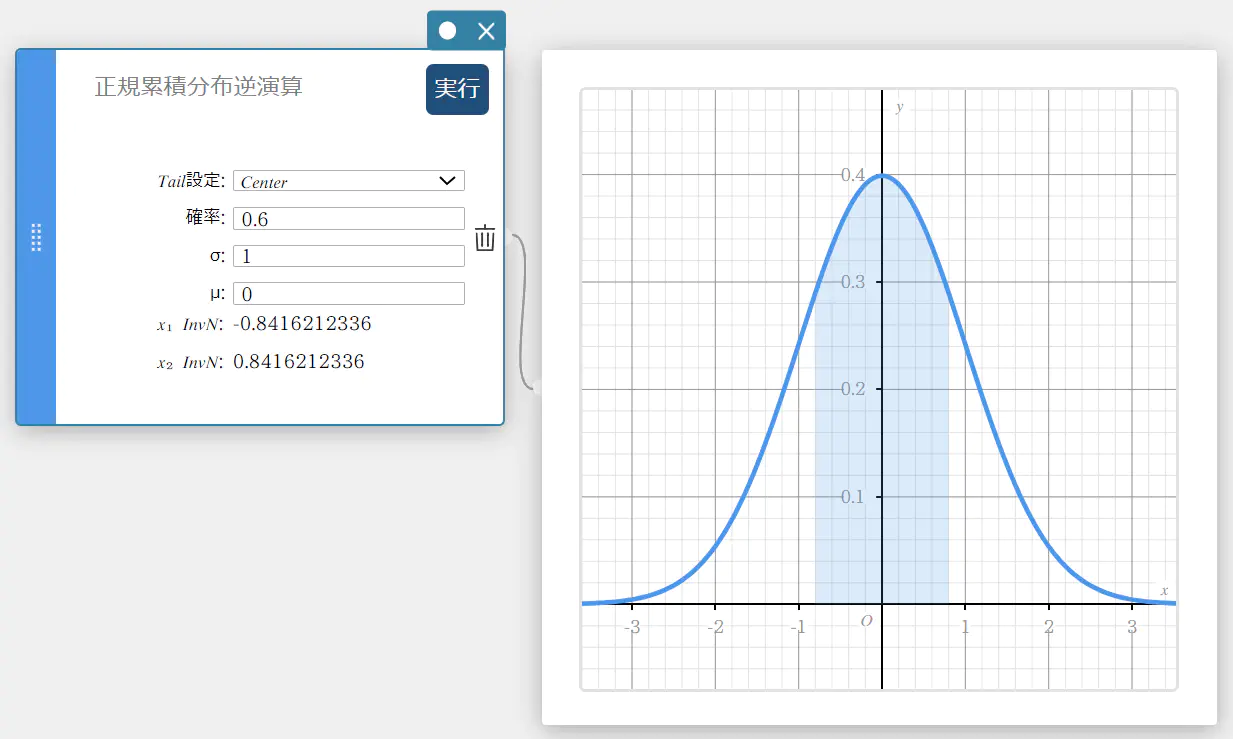Viewport: 1233px width, 739px height.
Task: Click the -3 tick label on the x-axis
Action: (631, 628)
